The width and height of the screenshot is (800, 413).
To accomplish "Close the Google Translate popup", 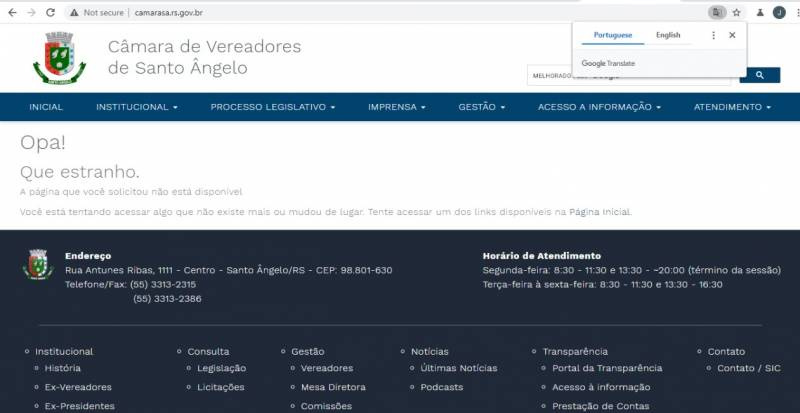I will tap(732, 35).
